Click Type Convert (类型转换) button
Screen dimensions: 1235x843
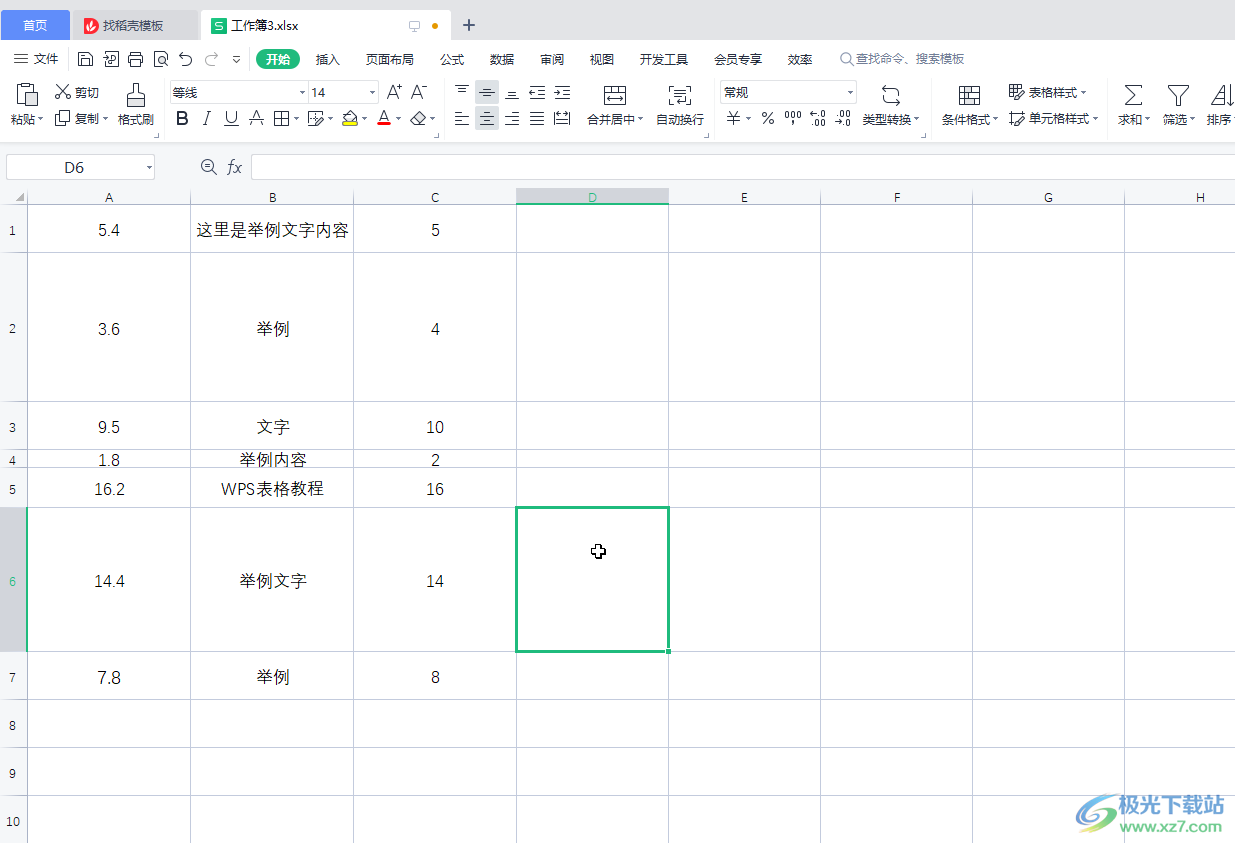(x=891, y=105)
